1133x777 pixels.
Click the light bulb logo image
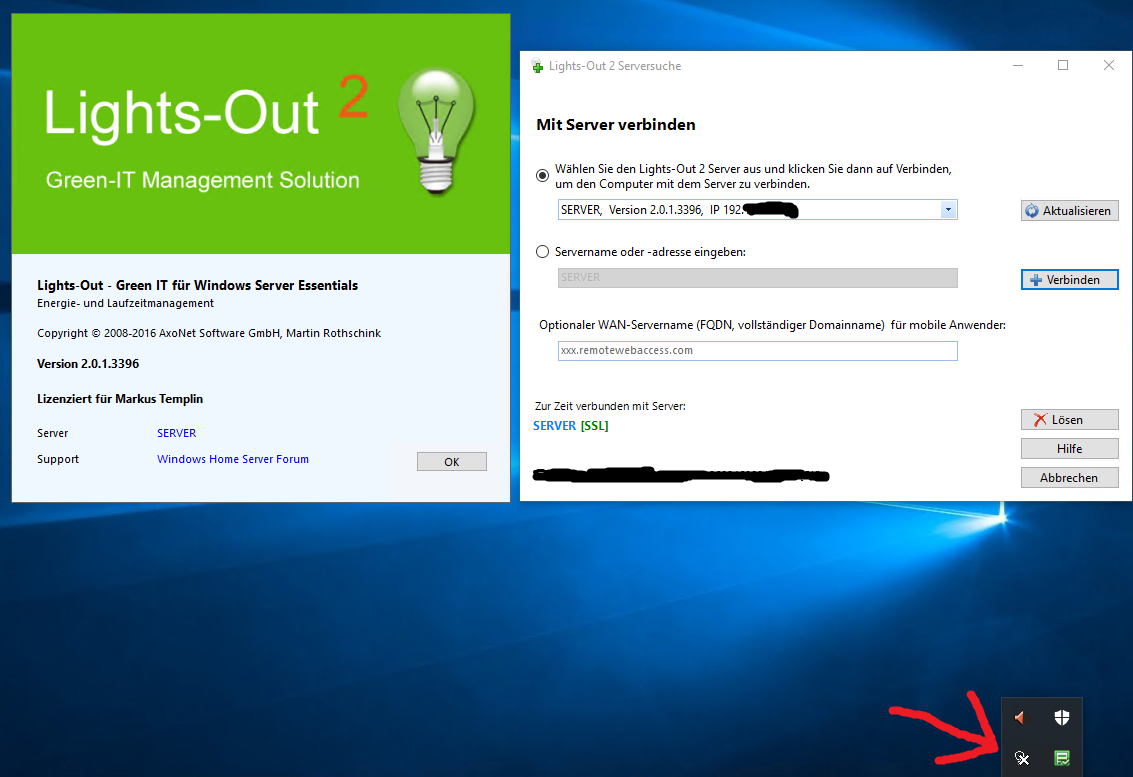coord(436,130)
